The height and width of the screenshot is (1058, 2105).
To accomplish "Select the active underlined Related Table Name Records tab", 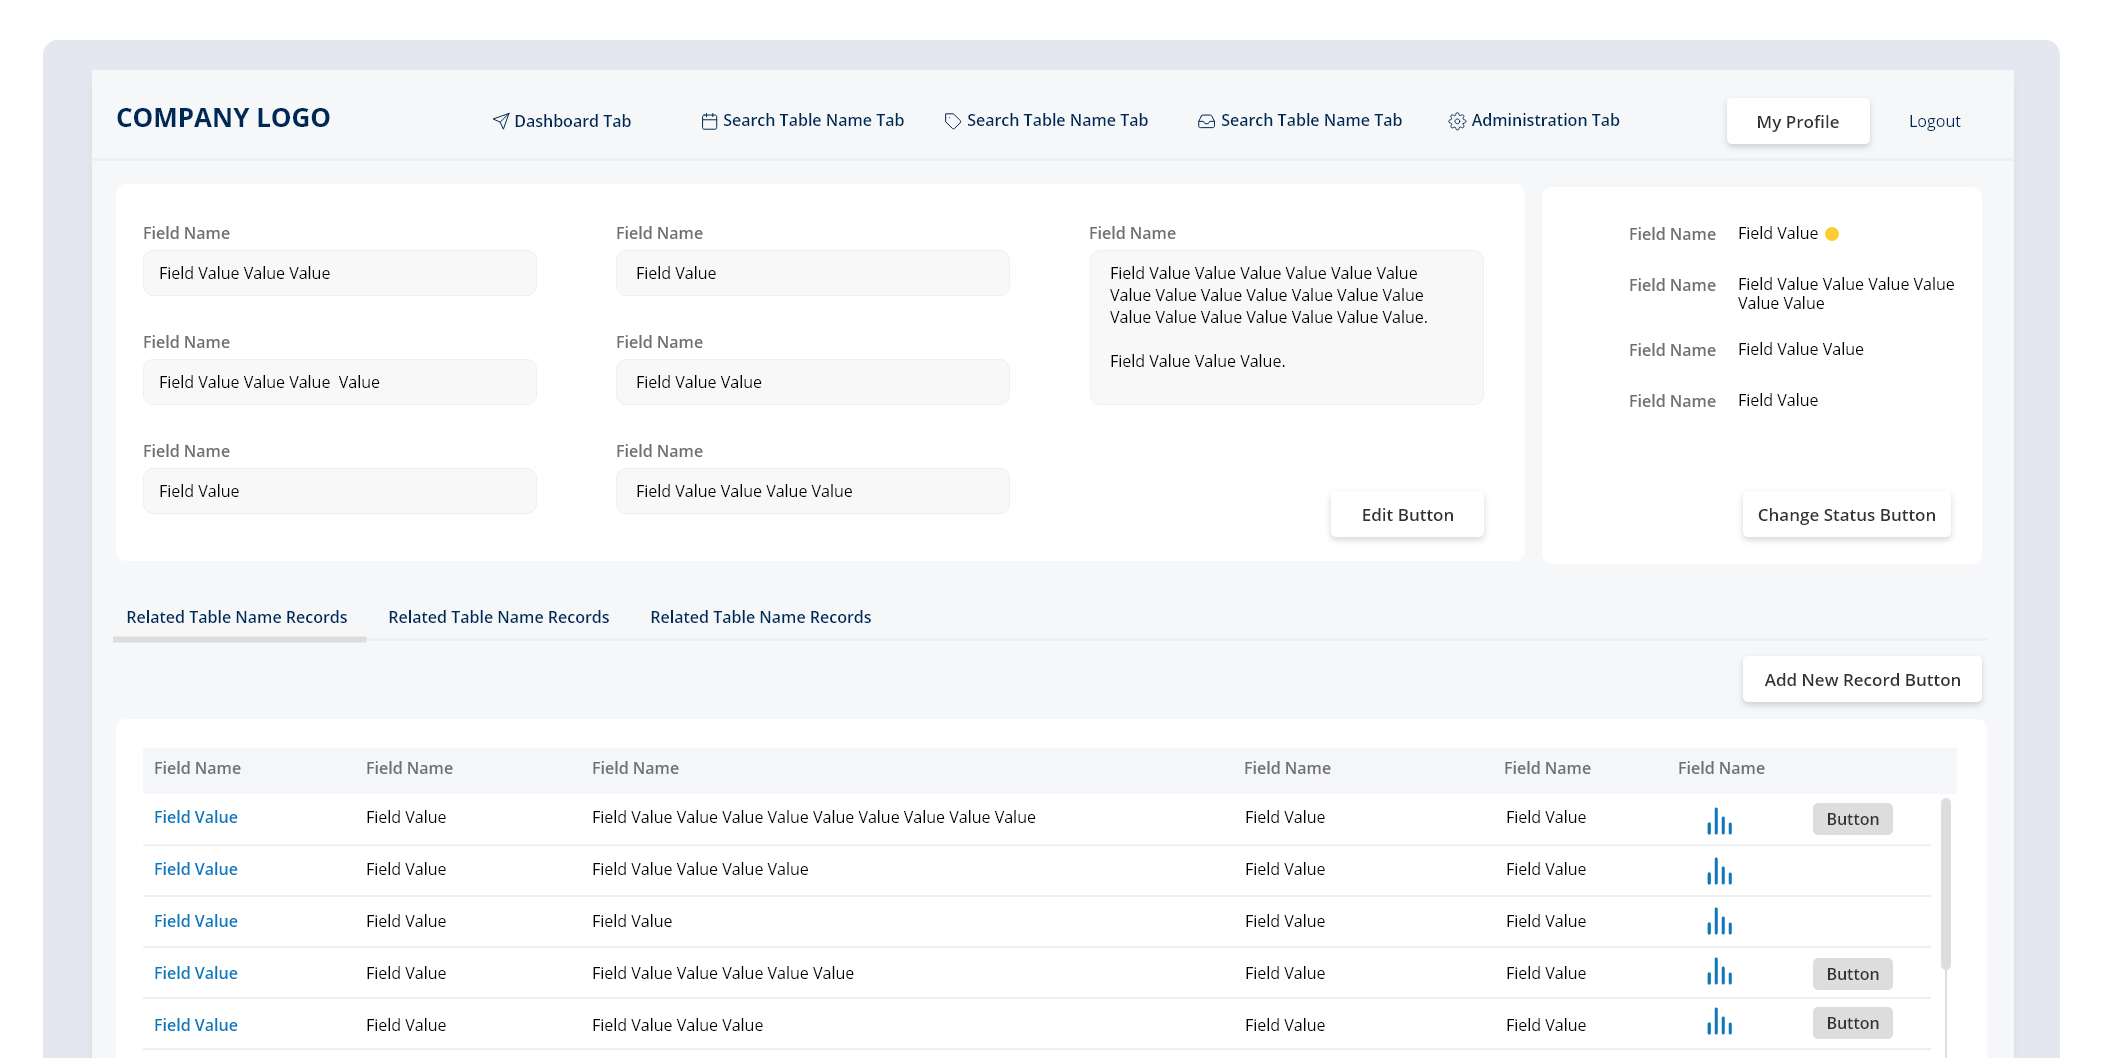I will [x=237, y=617].
